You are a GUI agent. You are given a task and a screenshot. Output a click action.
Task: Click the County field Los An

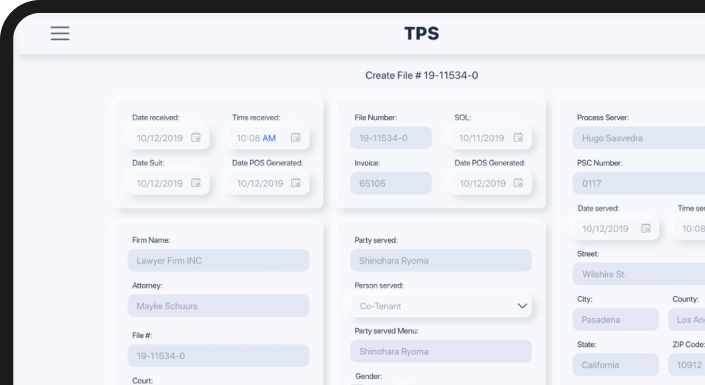click(687, 319)
